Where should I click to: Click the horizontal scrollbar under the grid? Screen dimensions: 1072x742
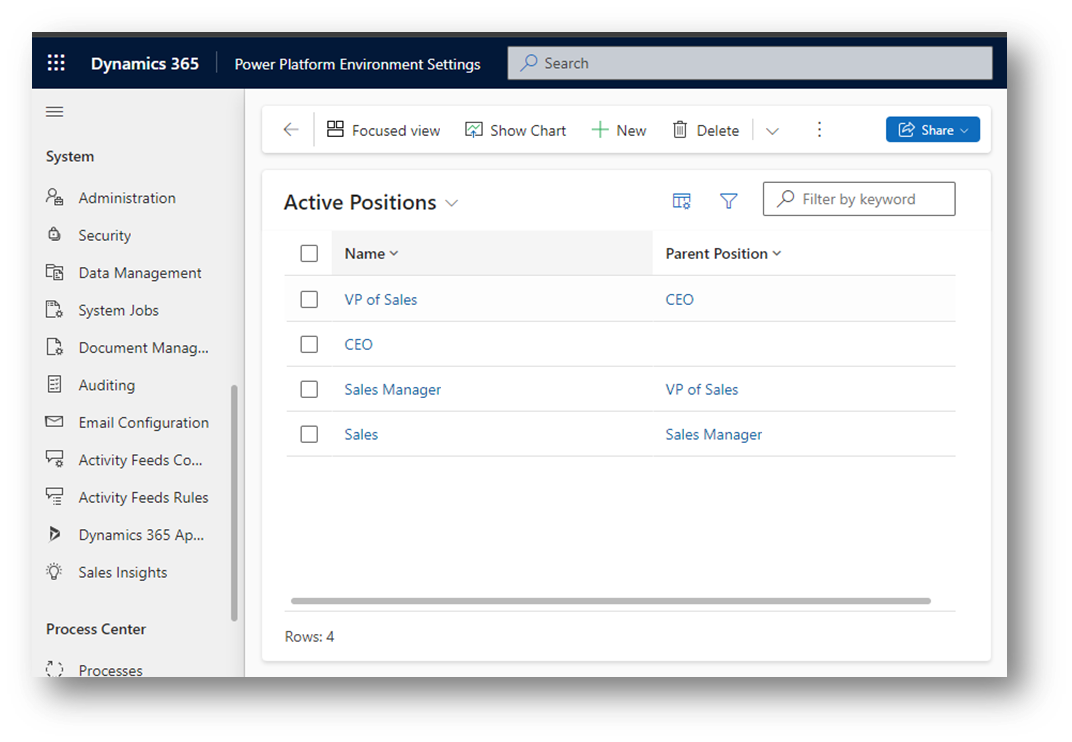610,601
